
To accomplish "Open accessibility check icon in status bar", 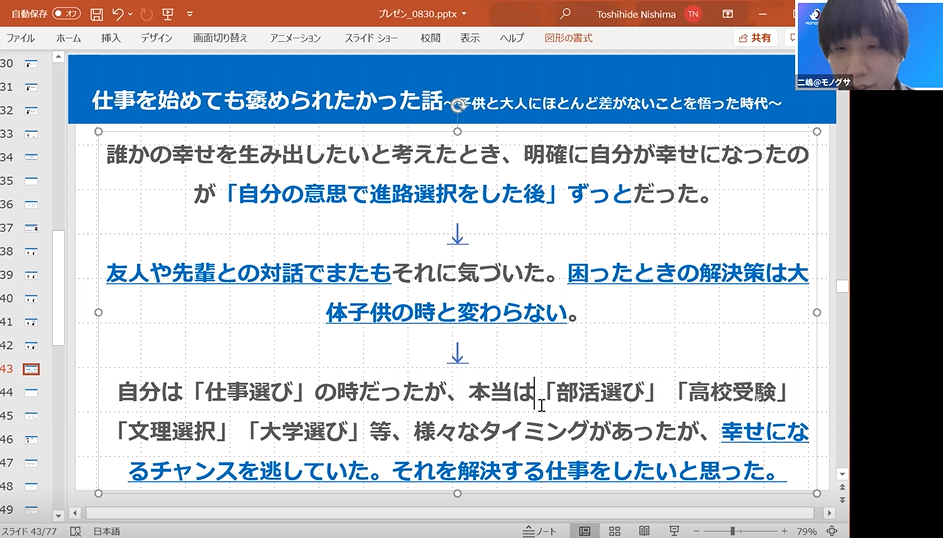I will [76, 531].
